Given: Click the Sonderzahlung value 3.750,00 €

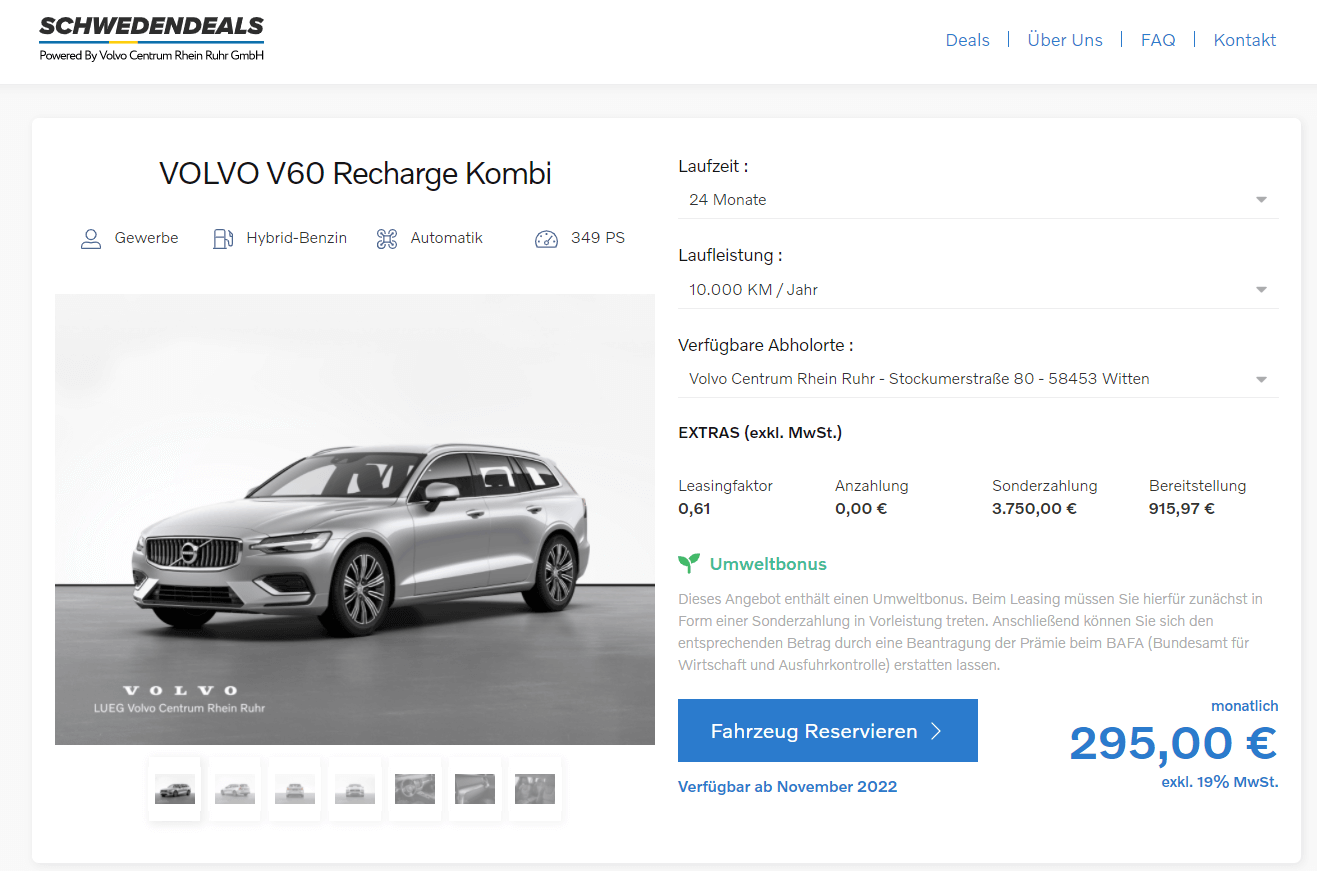Looking at the screenshot, I should click(x=1034, y=508).
